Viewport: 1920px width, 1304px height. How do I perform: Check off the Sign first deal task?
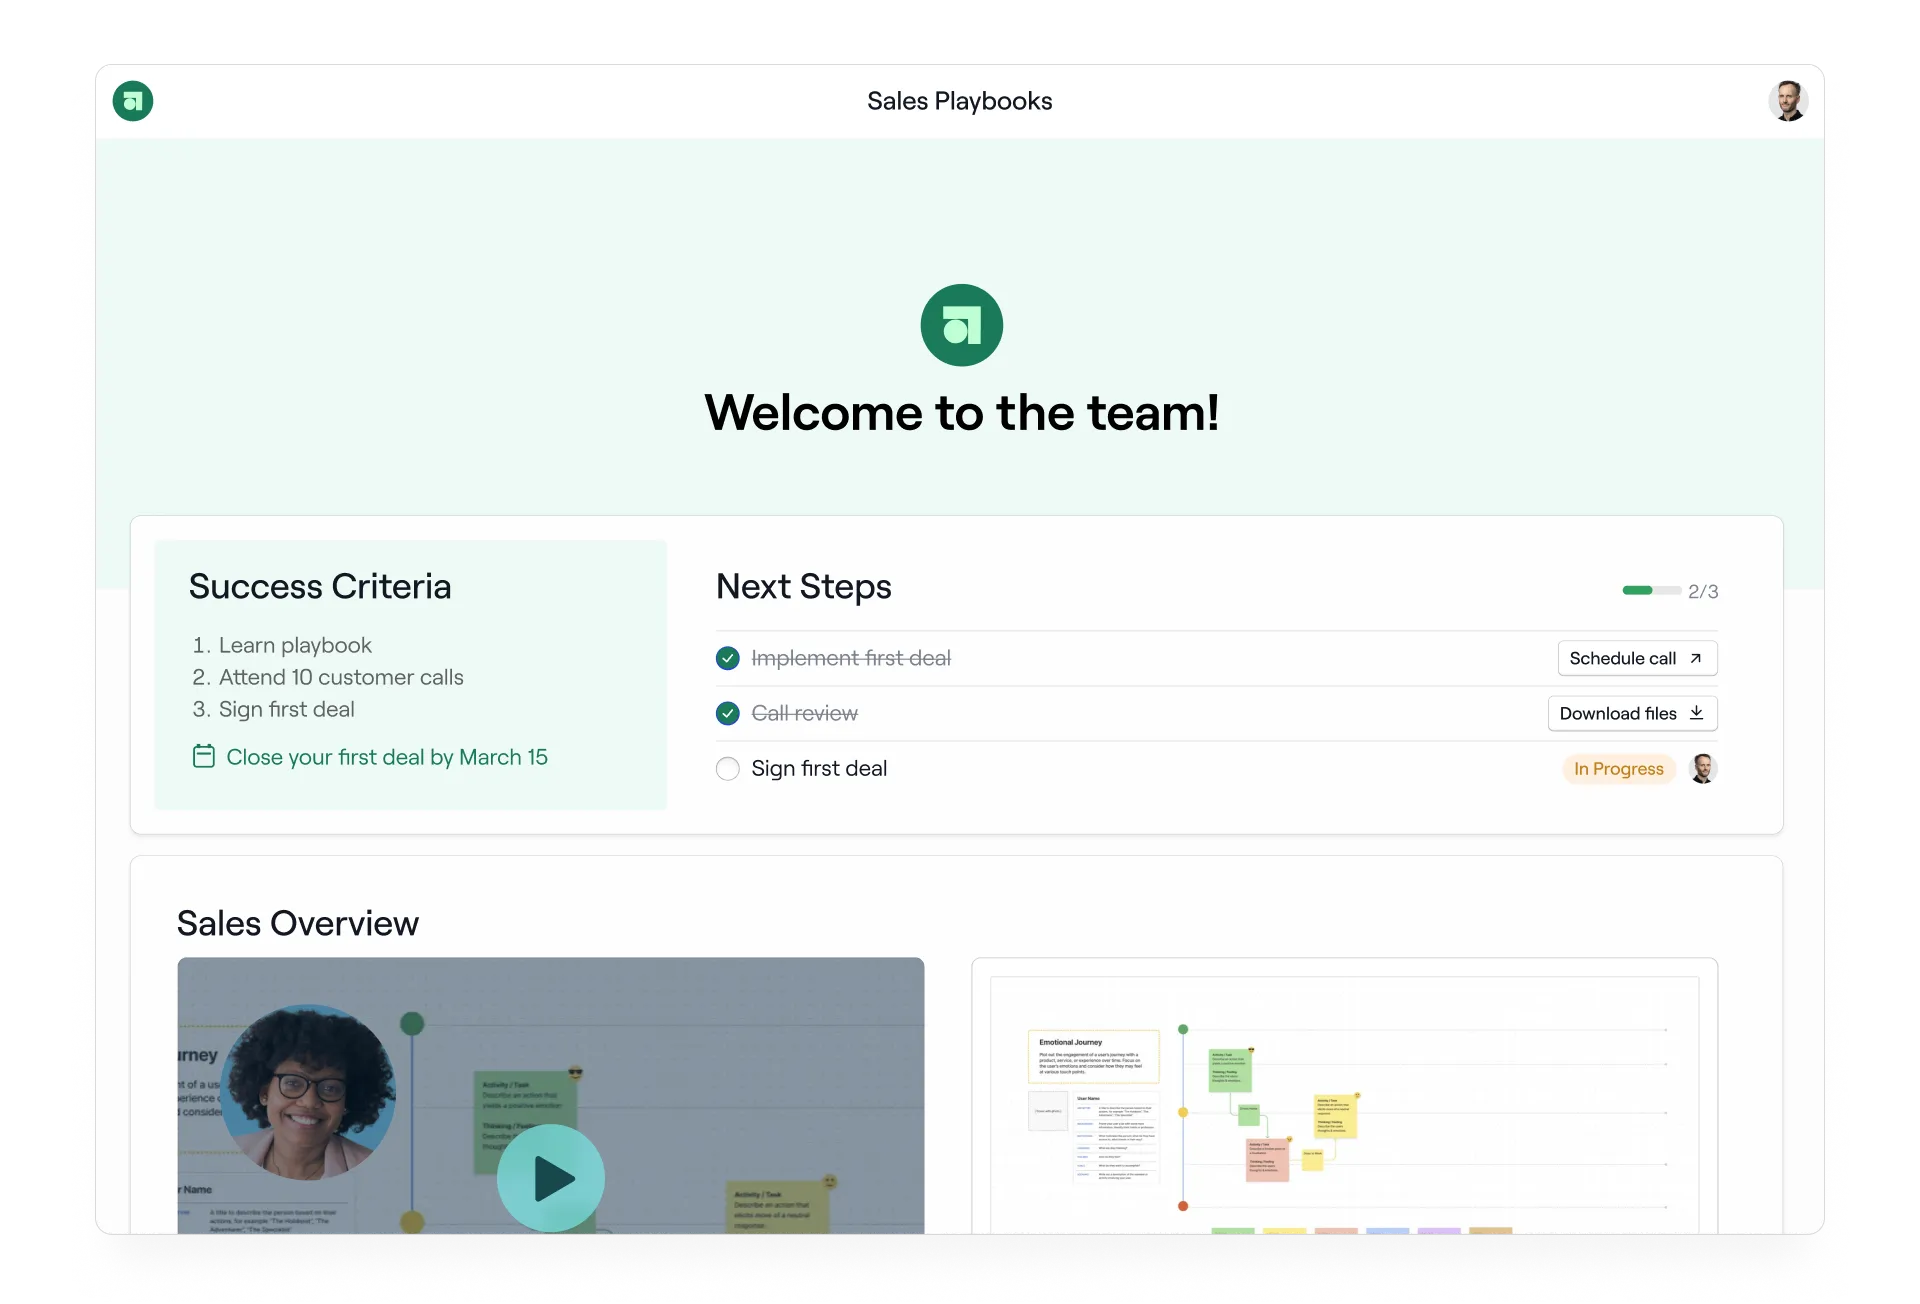point(728,768)
